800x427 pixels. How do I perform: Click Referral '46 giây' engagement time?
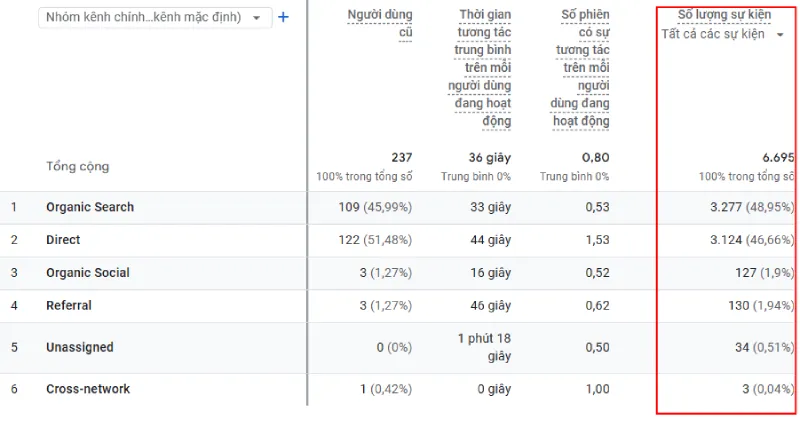(489, 306)
